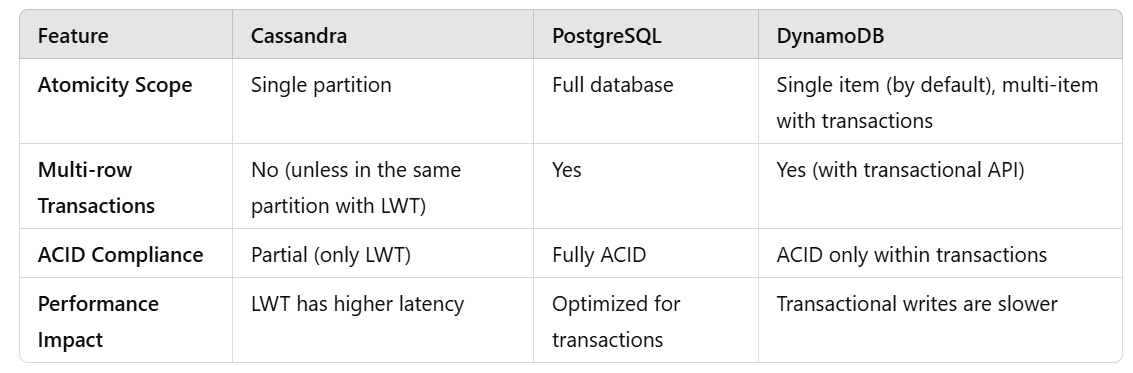Select the 'Optimized for transactions' cell

tap(616, 322)
